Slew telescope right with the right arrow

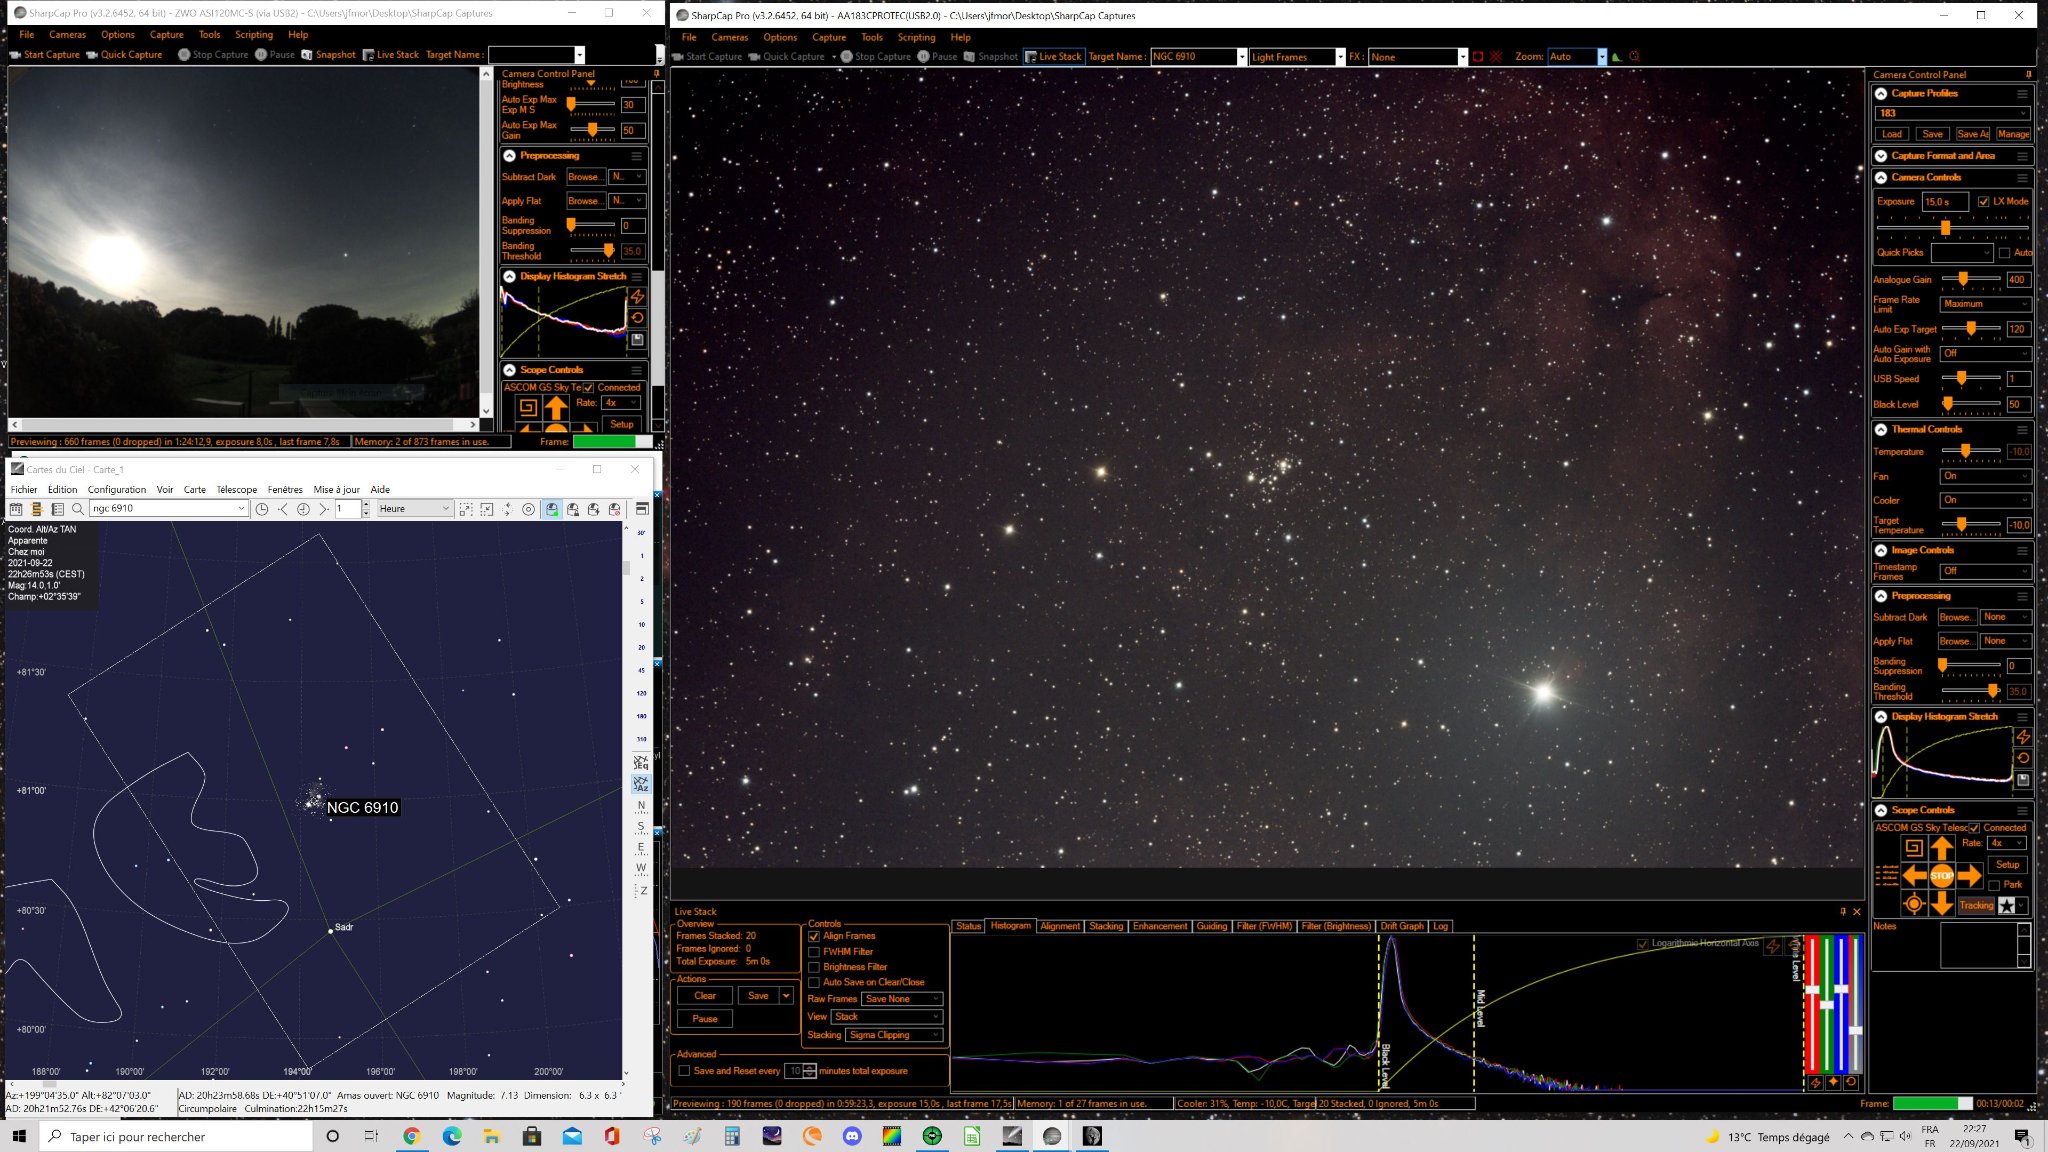pyautogui.click(x=1969, y=876)
